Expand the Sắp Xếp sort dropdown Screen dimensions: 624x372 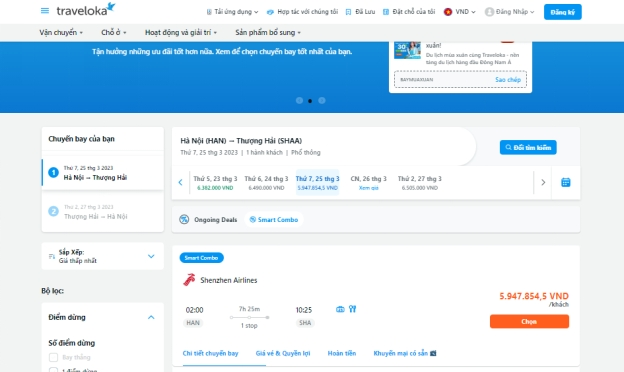point(103,256)
